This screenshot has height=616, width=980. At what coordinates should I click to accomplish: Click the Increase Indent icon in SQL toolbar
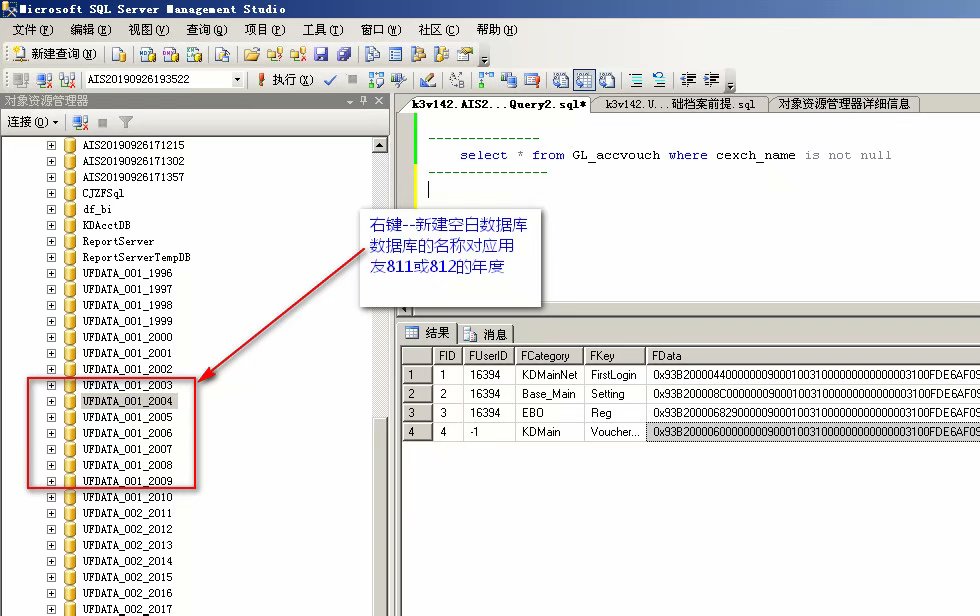click(x=712, y=80)
